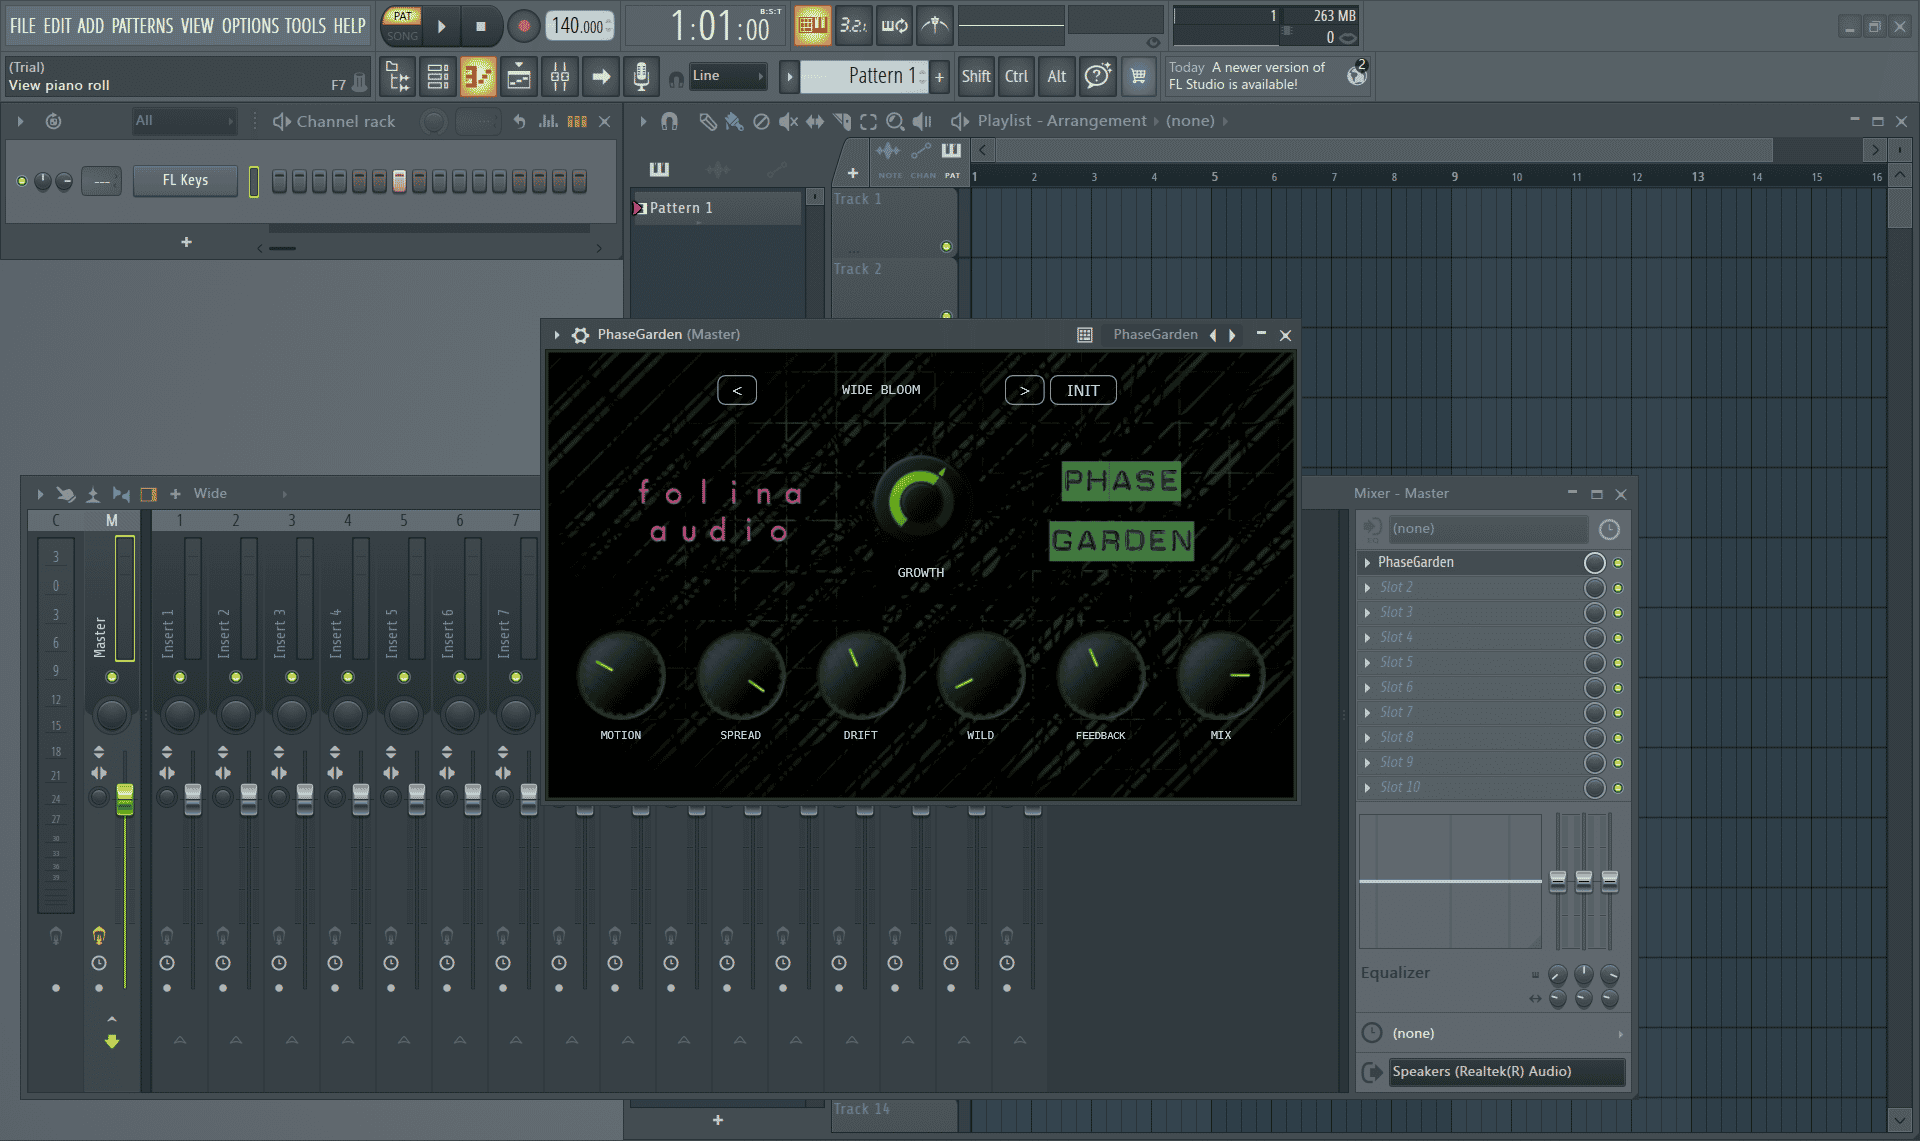Toggle the Slot 2 enable LED
This screenshot has height=1141, width=1920.
click(1618, 588)
